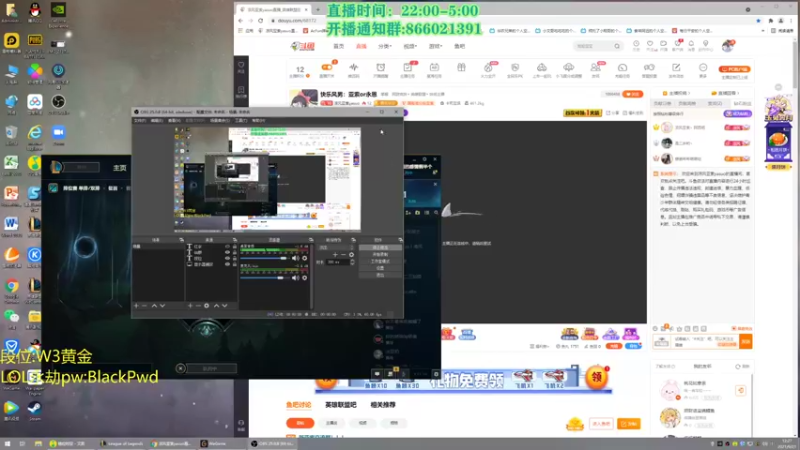Enable 工作室模式 in OBS controls

coord(380,261)
